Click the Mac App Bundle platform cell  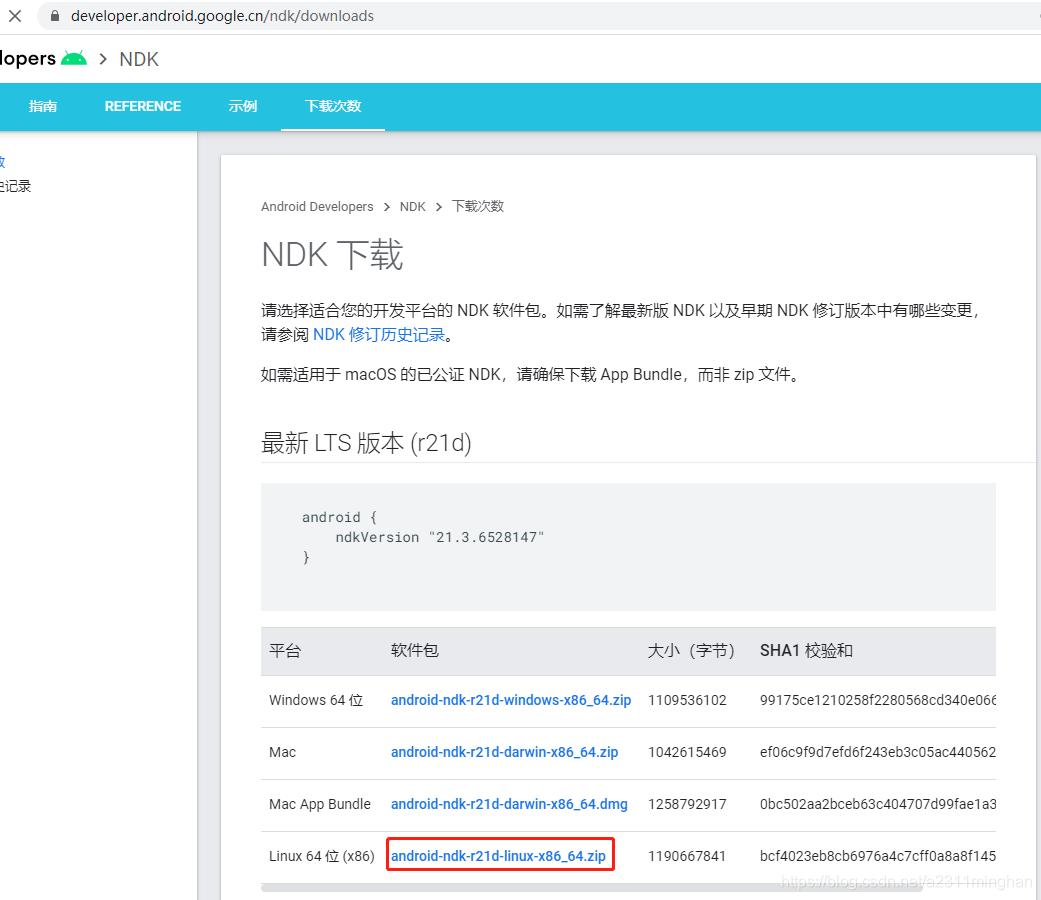click(x=320, y=804)
